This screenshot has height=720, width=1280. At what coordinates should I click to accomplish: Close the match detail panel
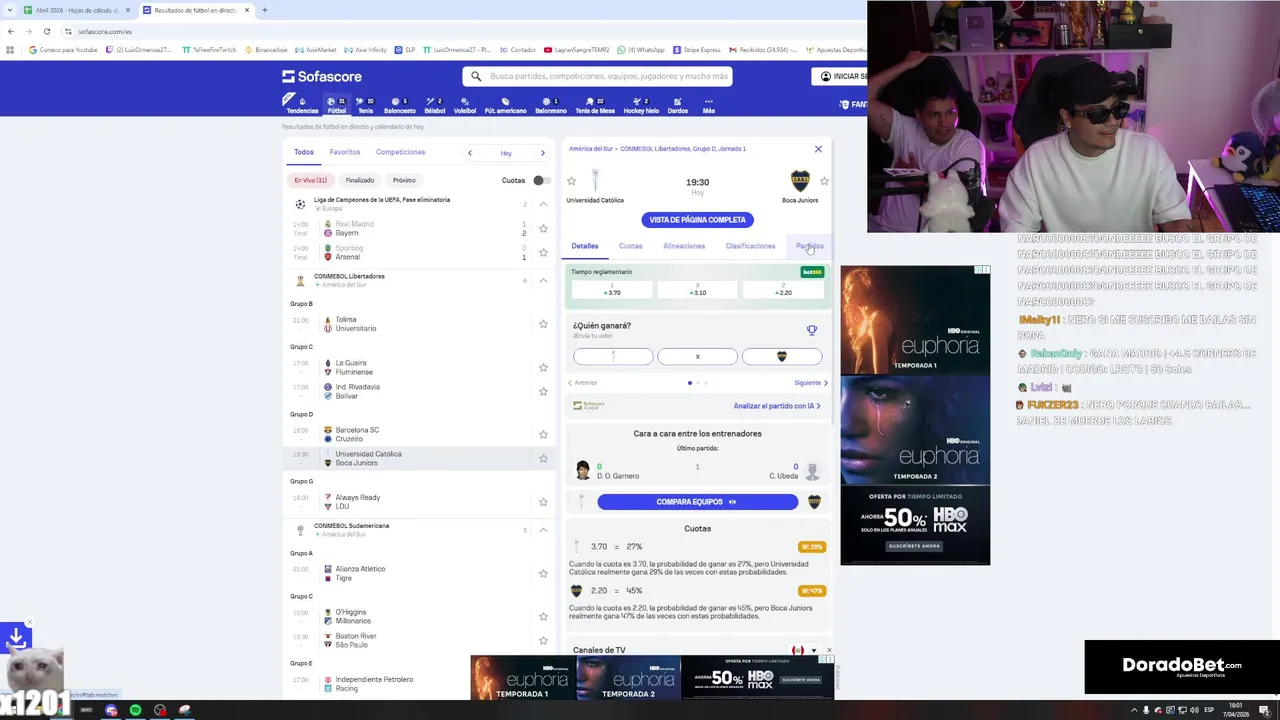(818, 149)
